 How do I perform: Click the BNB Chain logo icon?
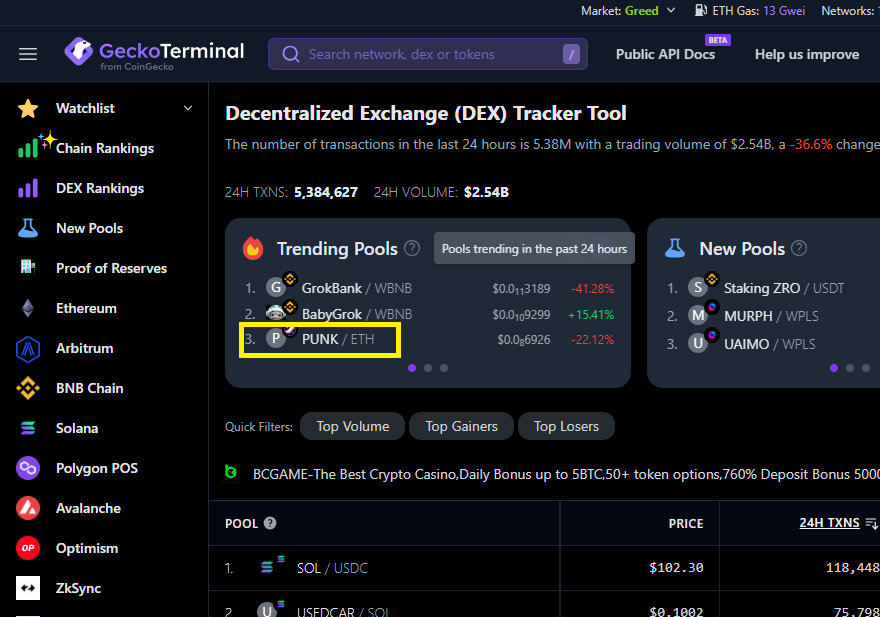tap(28, 388)
